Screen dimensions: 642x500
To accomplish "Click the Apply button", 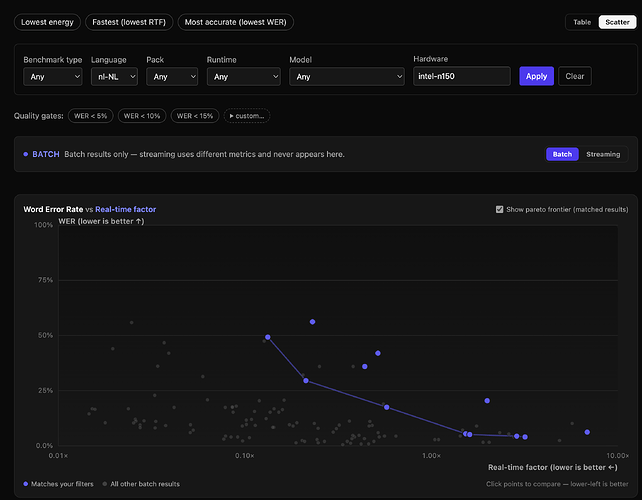I will click(536, 76).
